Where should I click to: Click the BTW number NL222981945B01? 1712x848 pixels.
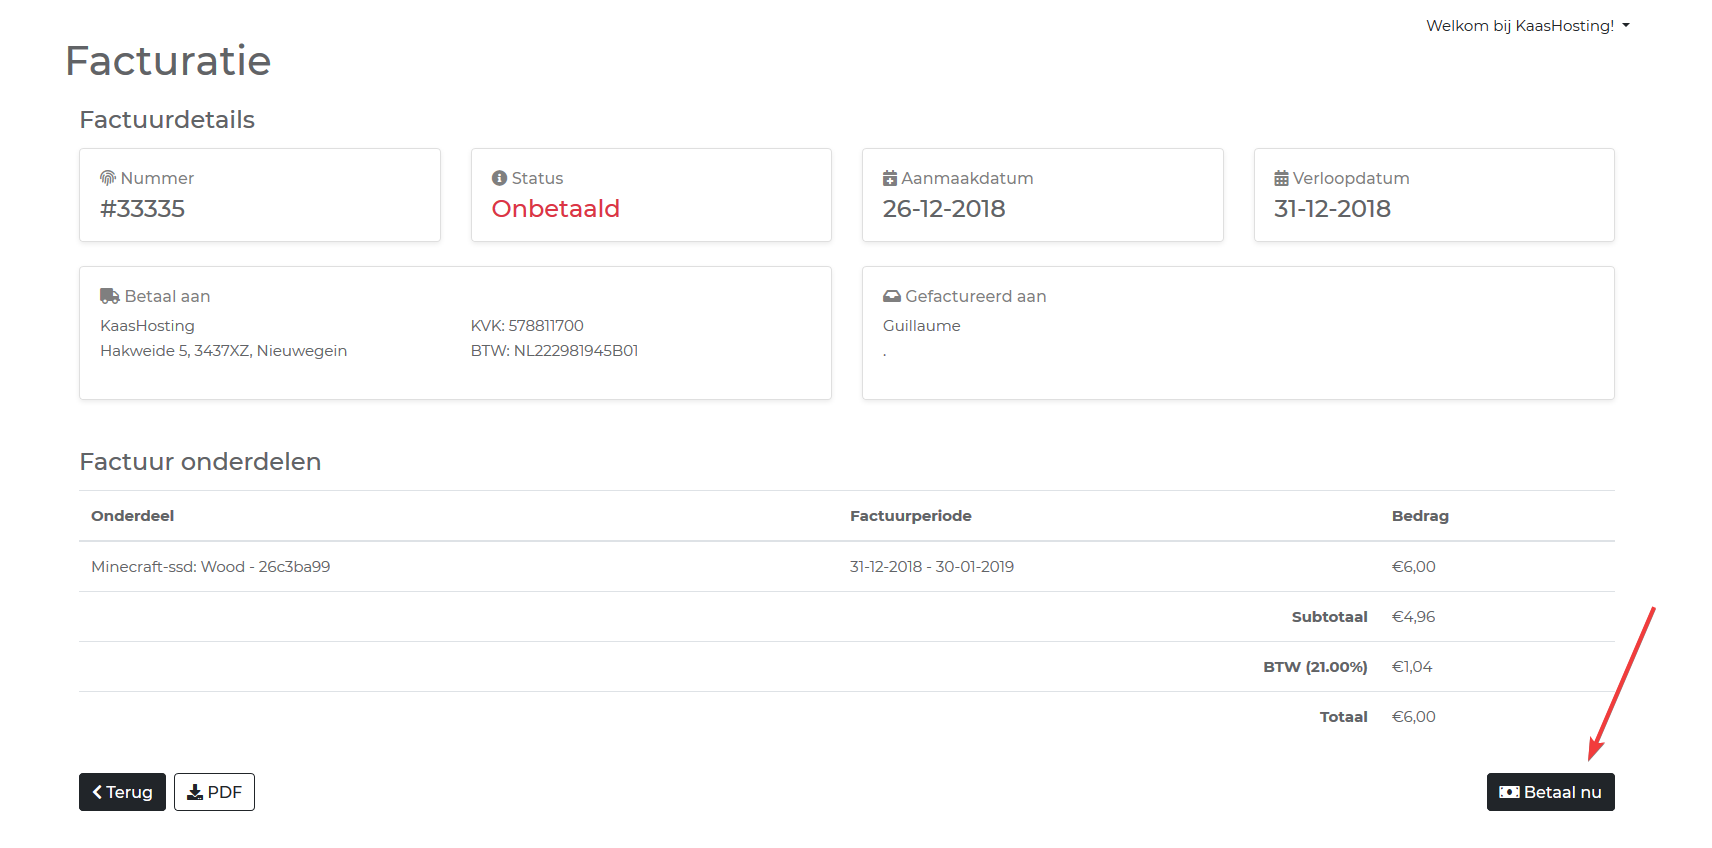(575, 351)
